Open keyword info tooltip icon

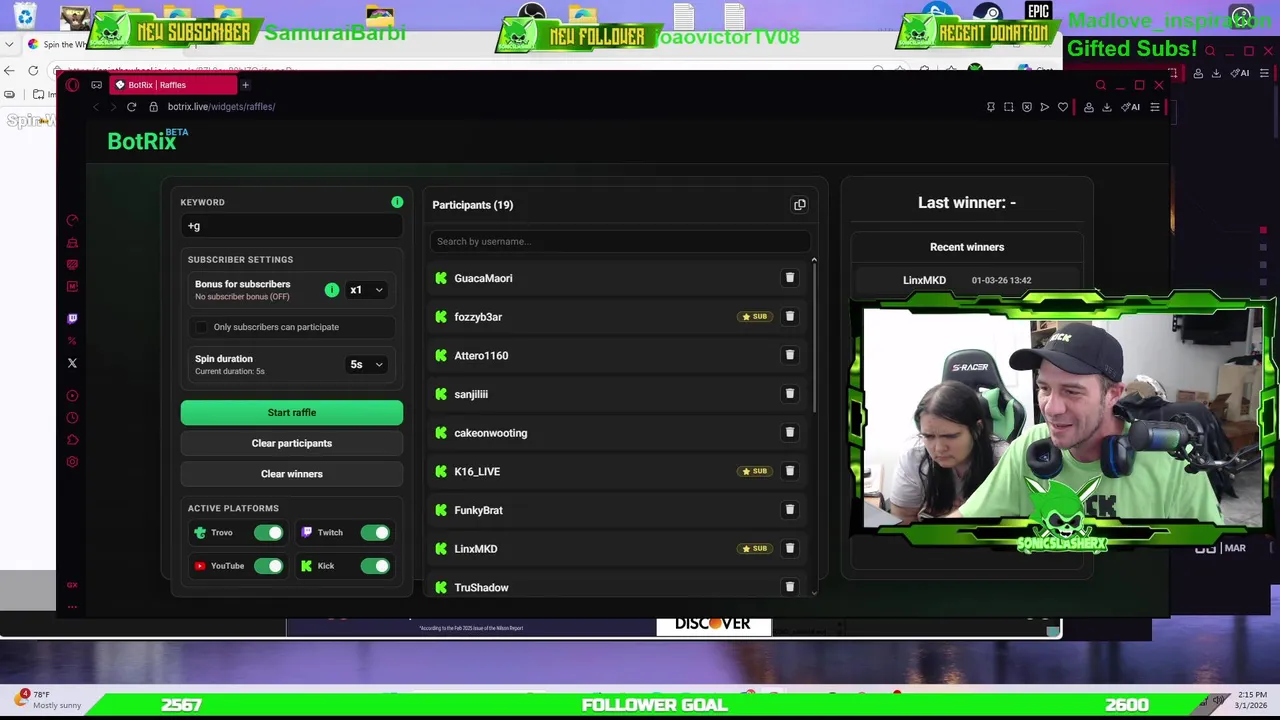pos(397,202)
